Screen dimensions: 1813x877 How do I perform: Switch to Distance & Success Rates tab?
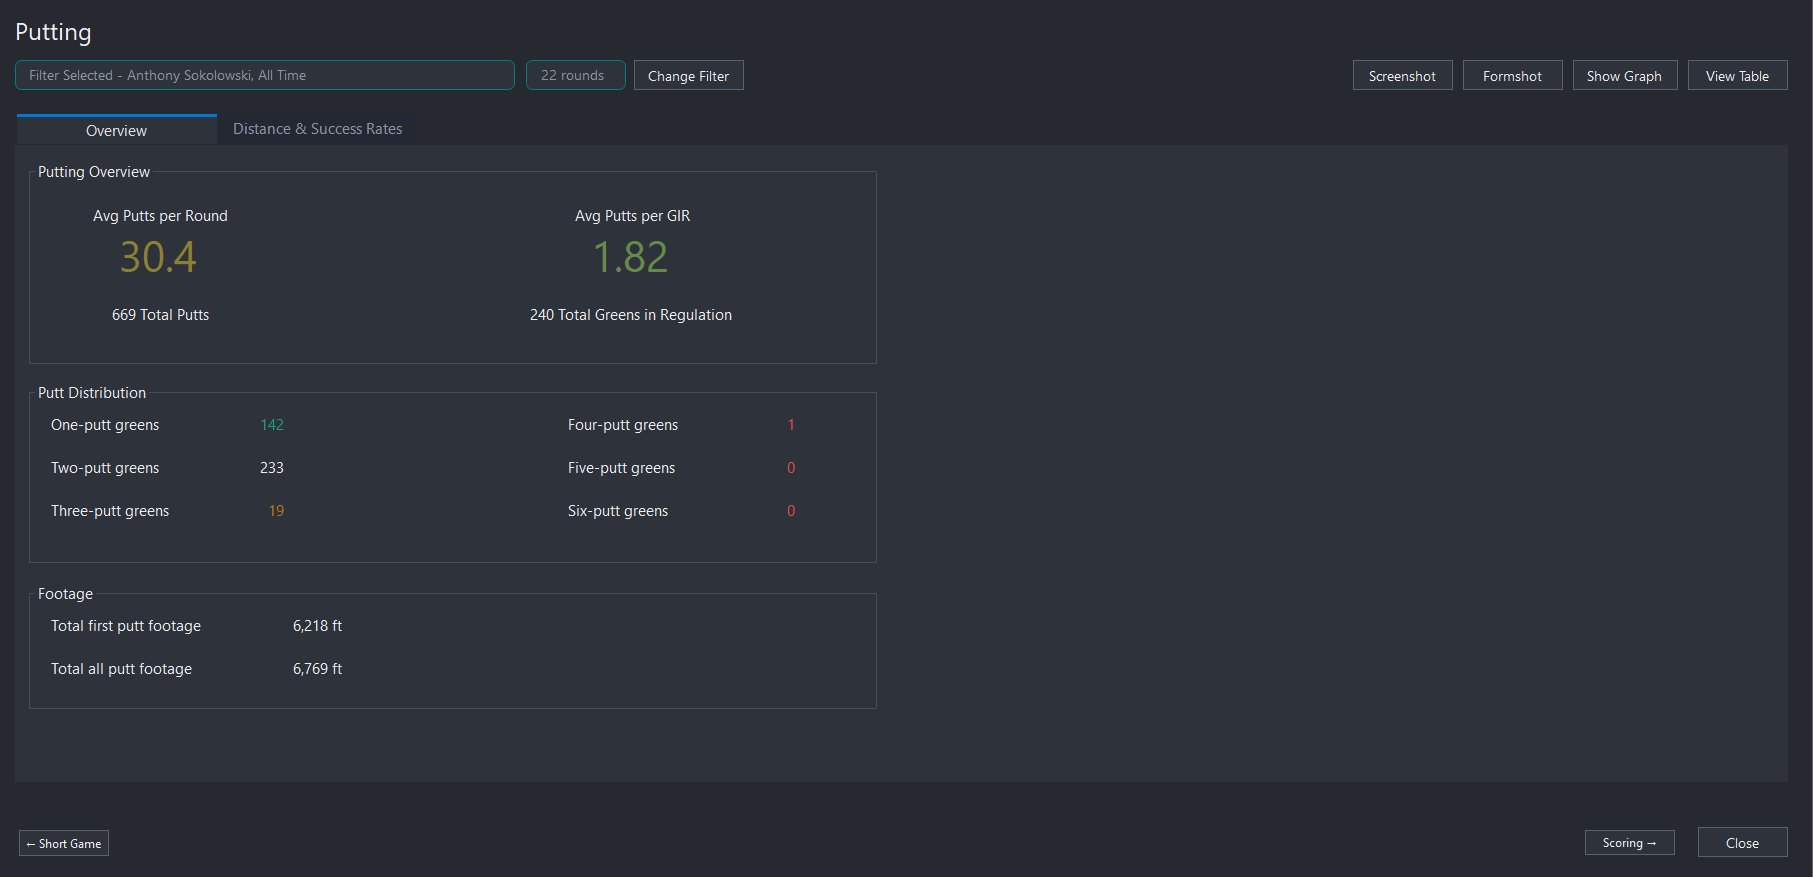point(317,129)
